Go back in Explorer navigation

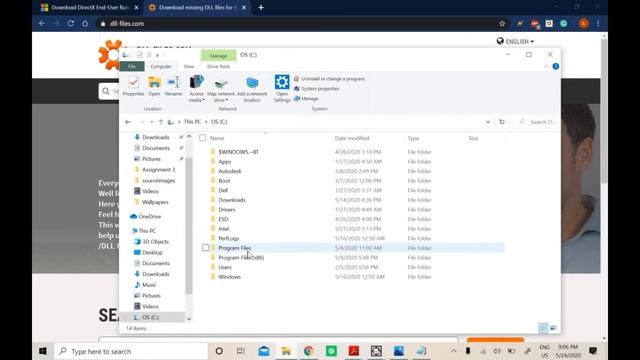[128, 122]
